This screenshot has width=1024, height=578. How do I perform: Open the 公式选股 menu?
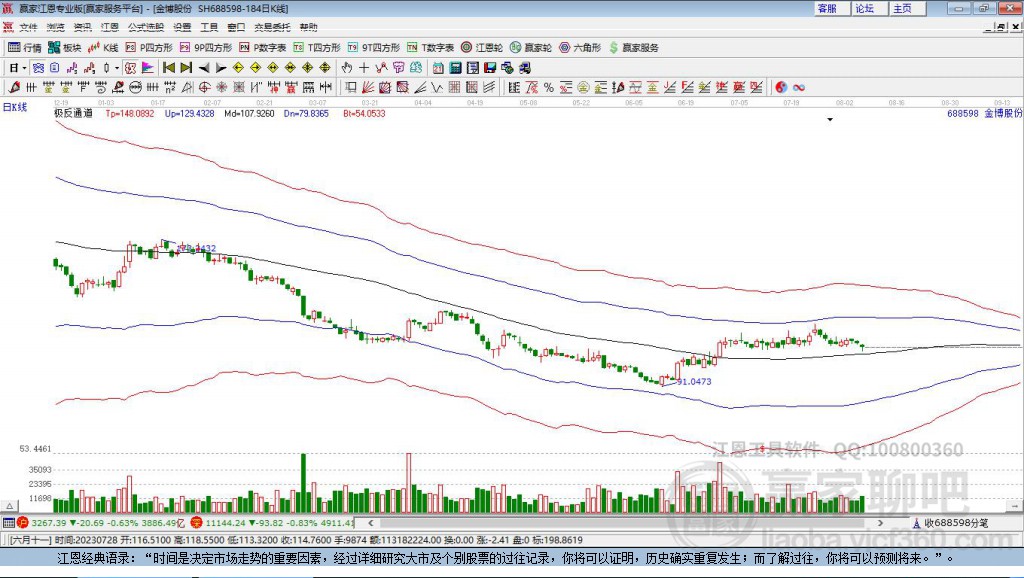[146, 27]
